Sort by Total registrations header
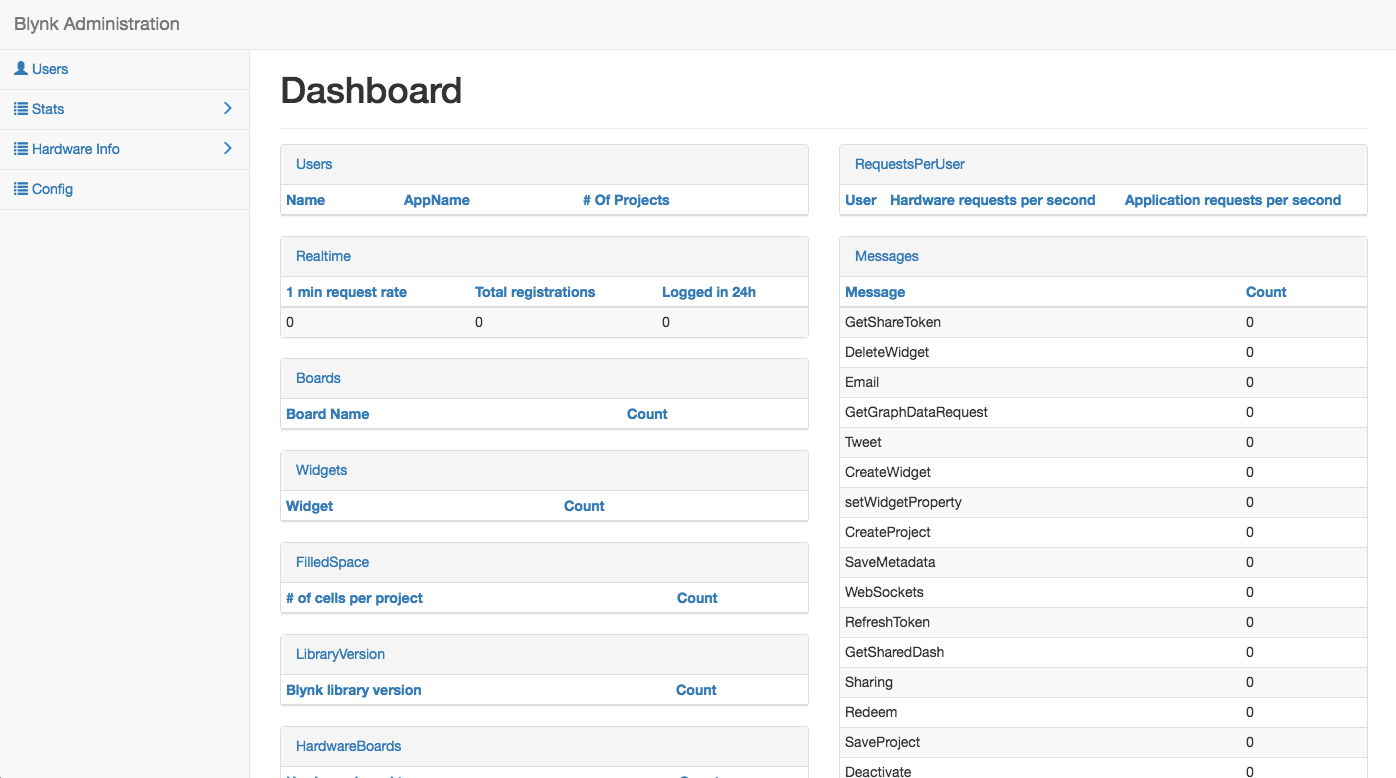The height and width of the screenshot is (778, 1396). click(x=535, y=292)
